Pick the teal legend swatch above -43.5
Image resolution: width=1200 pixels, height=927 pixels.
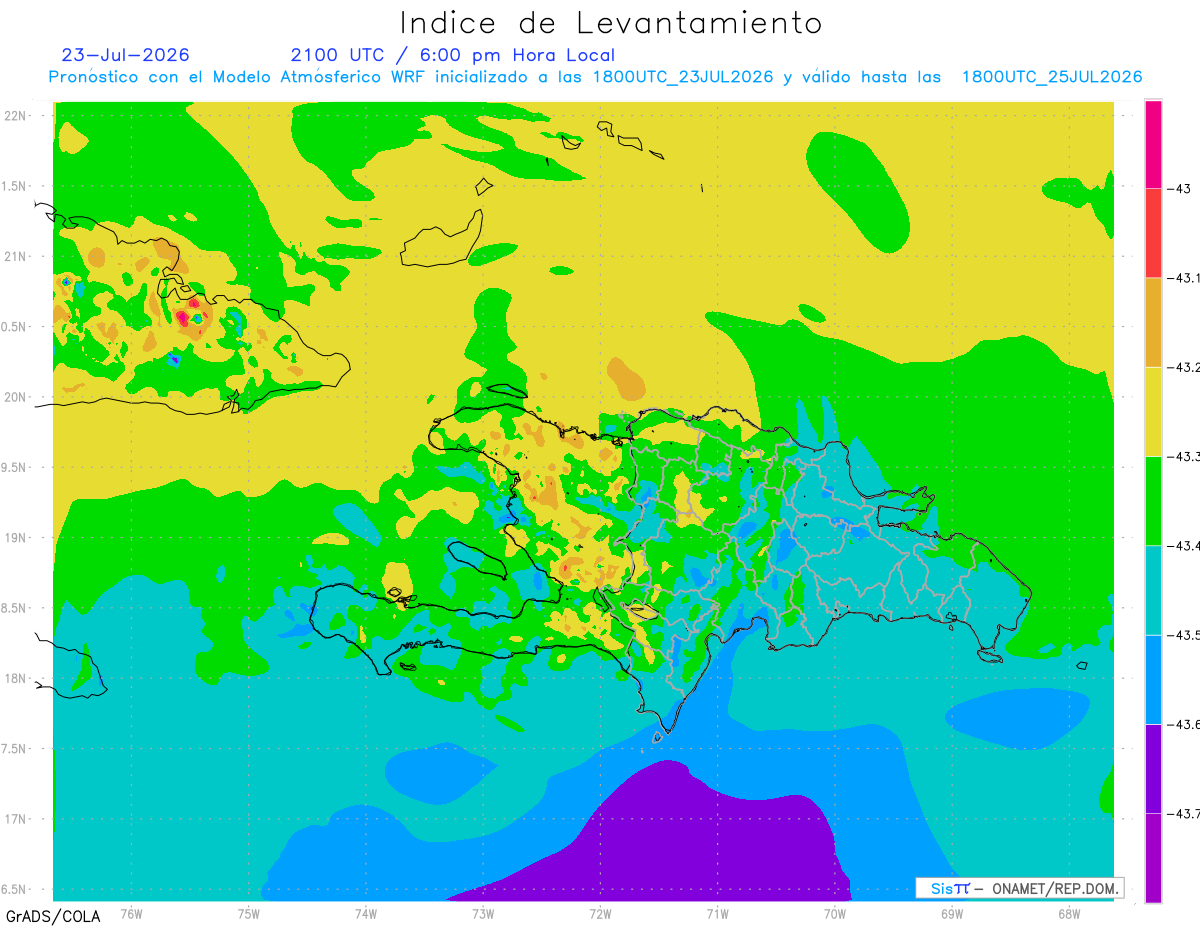click(1153, 590)
